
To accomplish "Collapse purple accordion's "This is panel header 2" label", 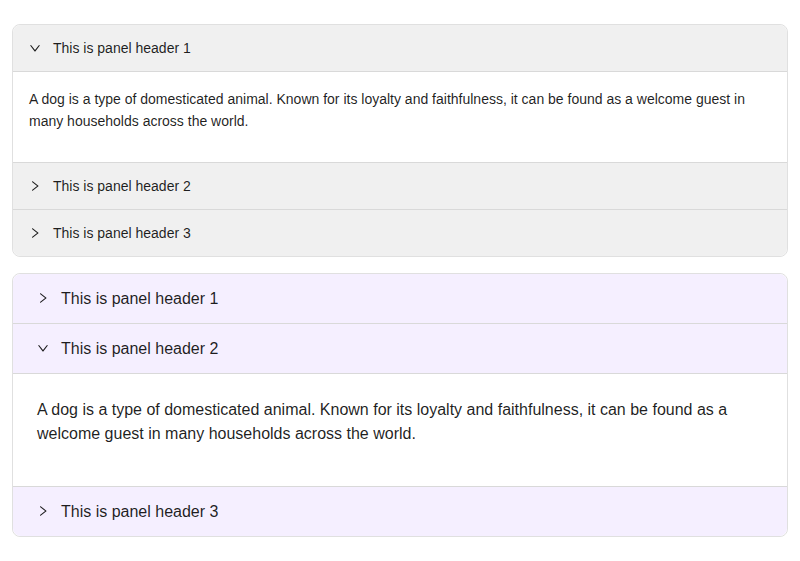I will pyautogui.click(x=140, y=348).
